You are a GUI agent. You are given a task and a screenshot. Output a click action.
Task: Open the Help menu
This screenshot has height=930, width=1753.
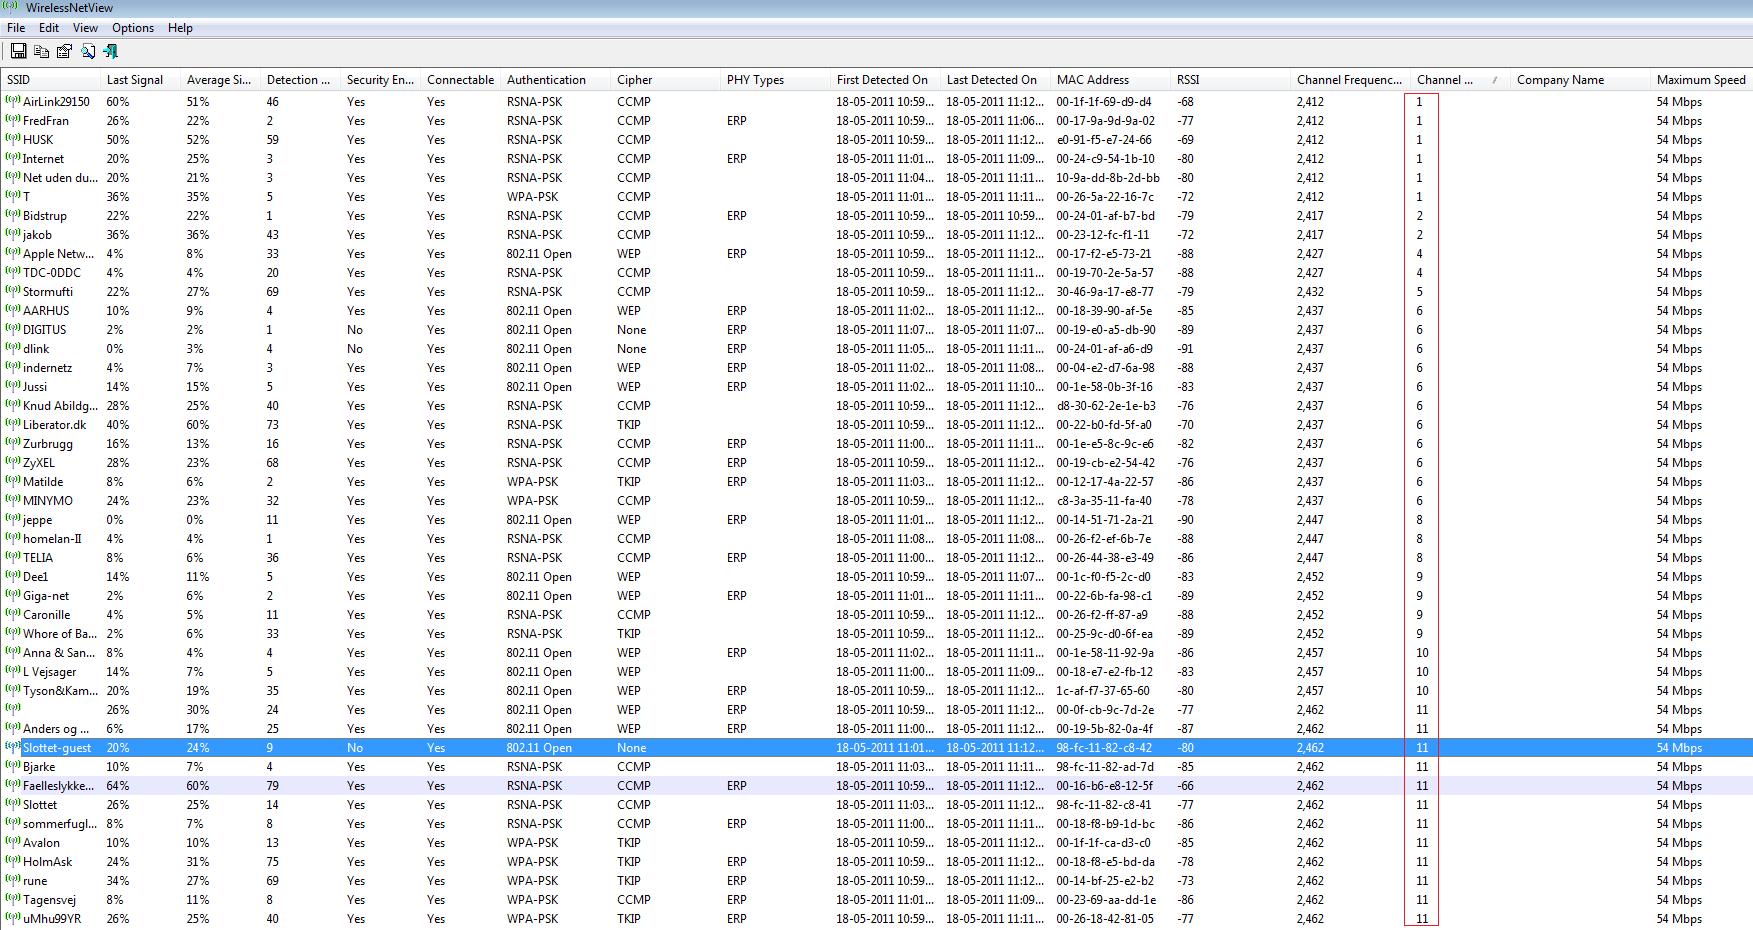pos(180,28)
